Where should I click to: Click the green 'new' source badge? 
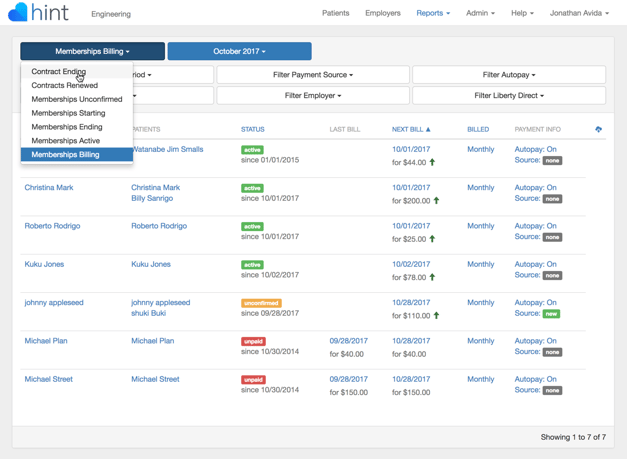551,314
